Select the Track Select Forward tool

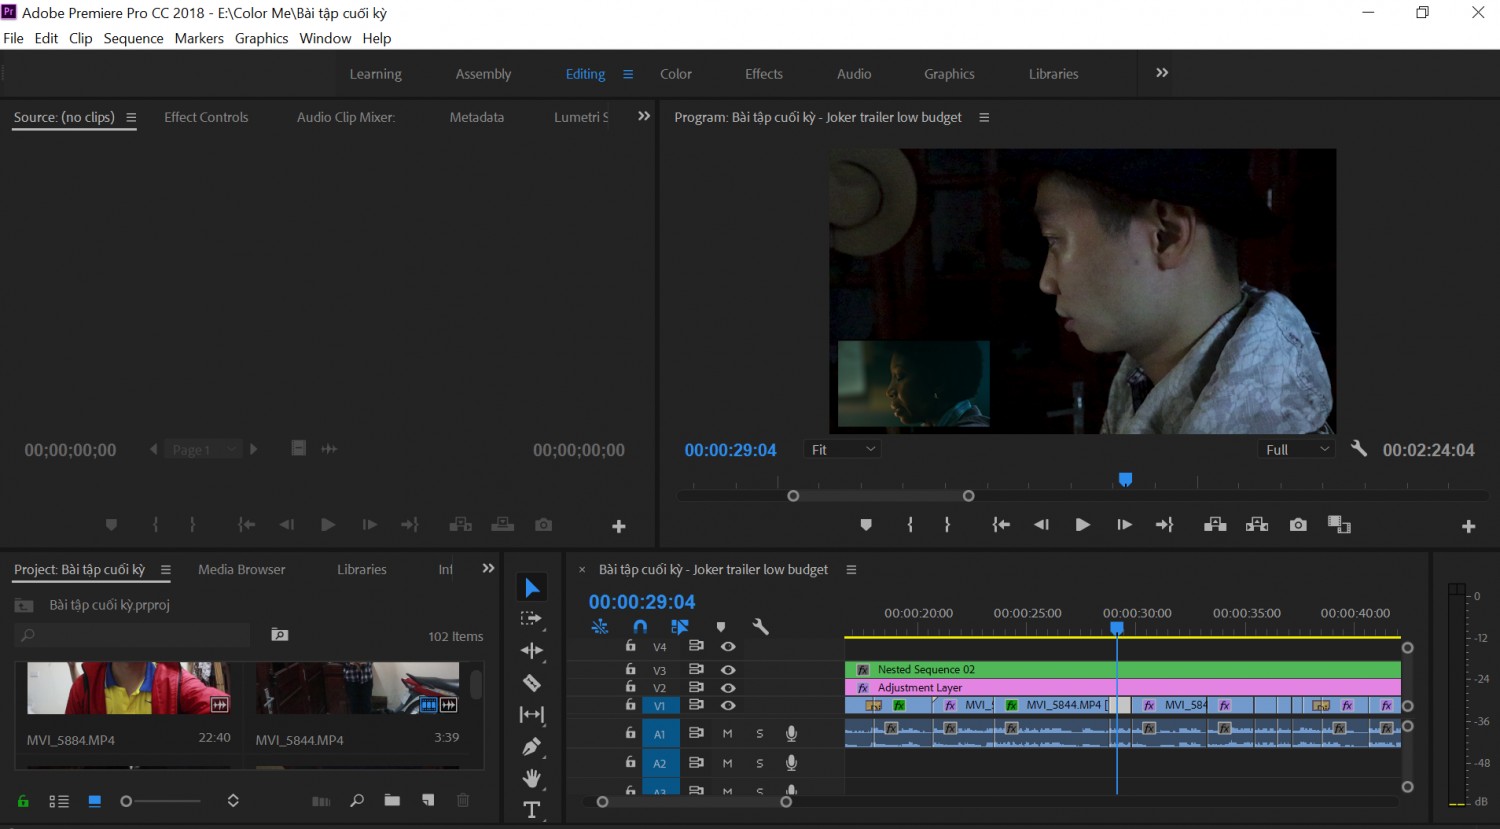coord(532,619)
